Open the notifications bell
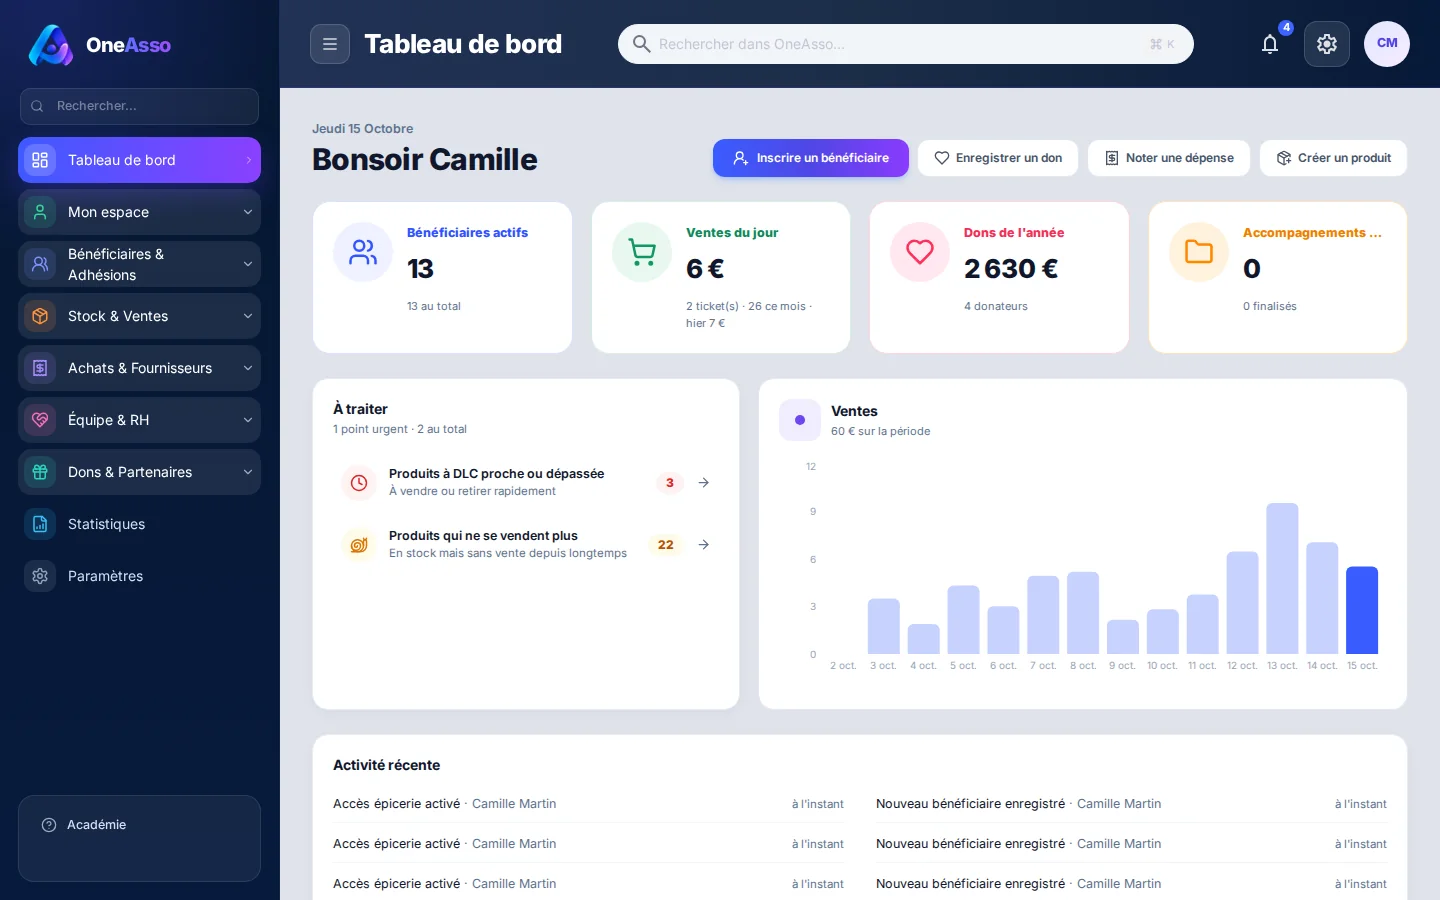Image resolution: width=1440 pixels, height=900 pixels. [x=1270, y=44]
